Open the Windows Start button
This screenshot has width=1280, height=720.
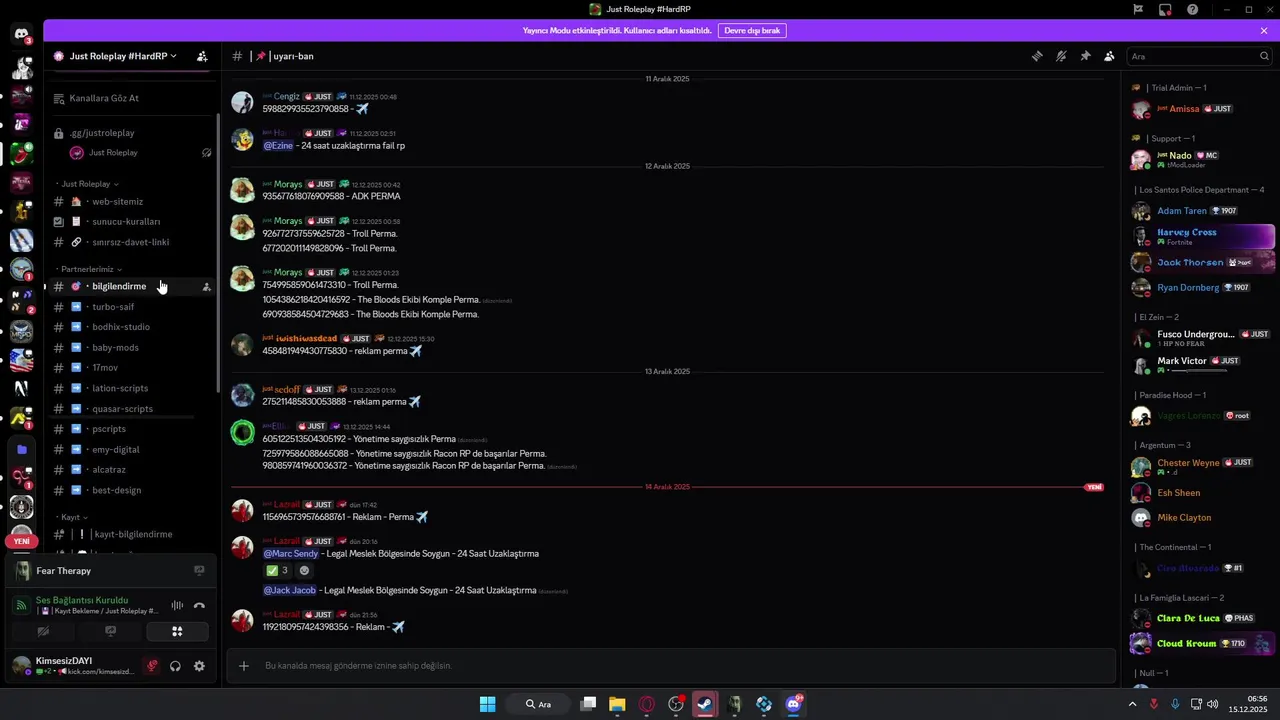coord(487,704)
